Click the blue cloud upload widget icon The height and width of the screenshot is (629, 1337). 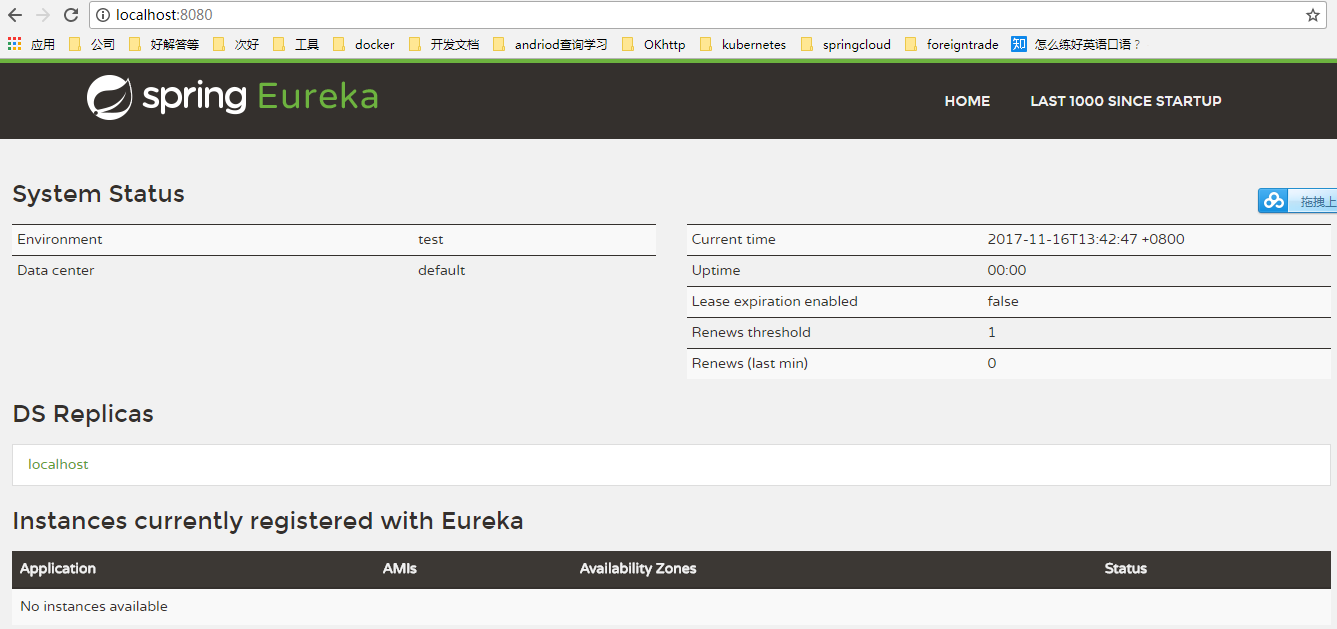(1273, 201)
